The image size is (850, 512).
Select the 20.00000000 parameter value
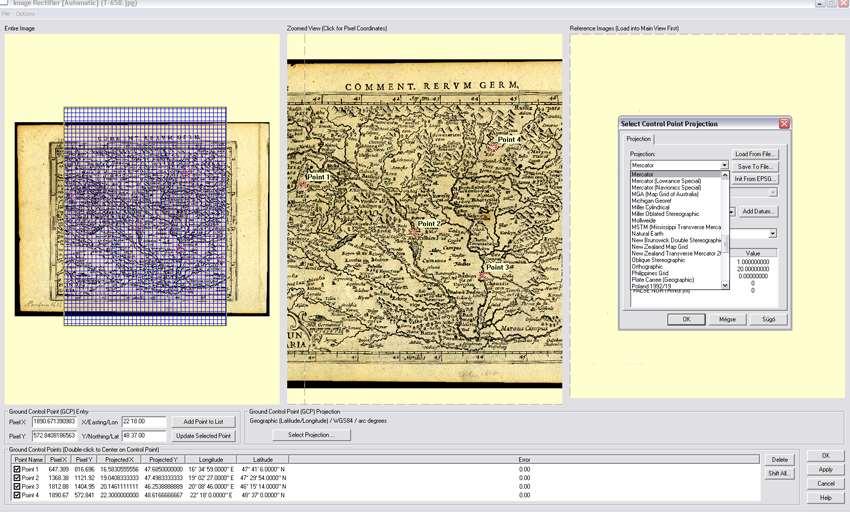[752, 269]
